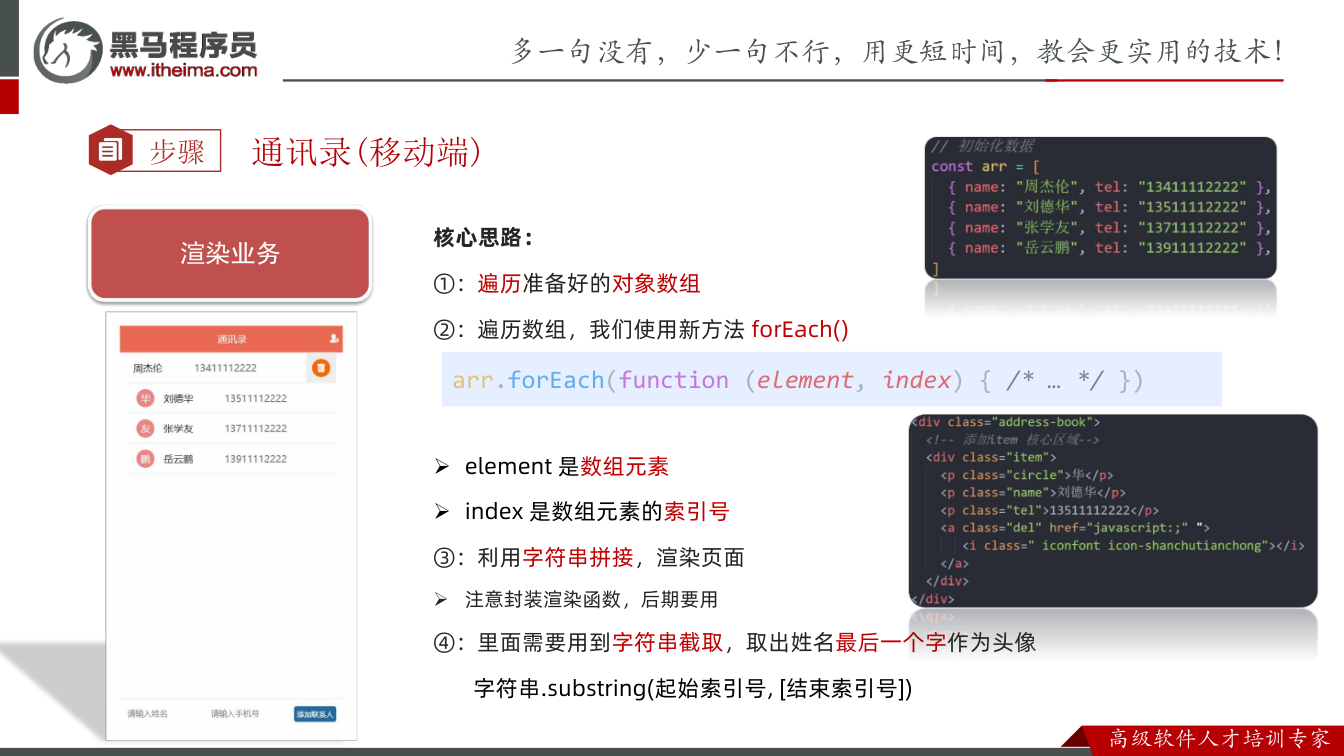Click the contact icon in the 通讯录 header

pos(334,339)
